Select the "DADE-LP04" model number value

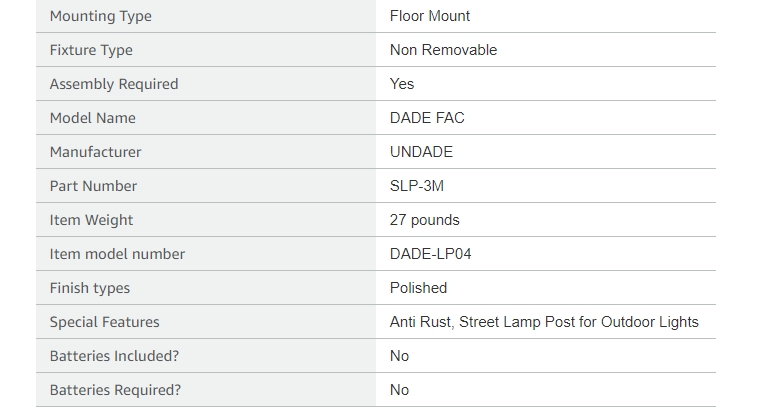[430, 254]
